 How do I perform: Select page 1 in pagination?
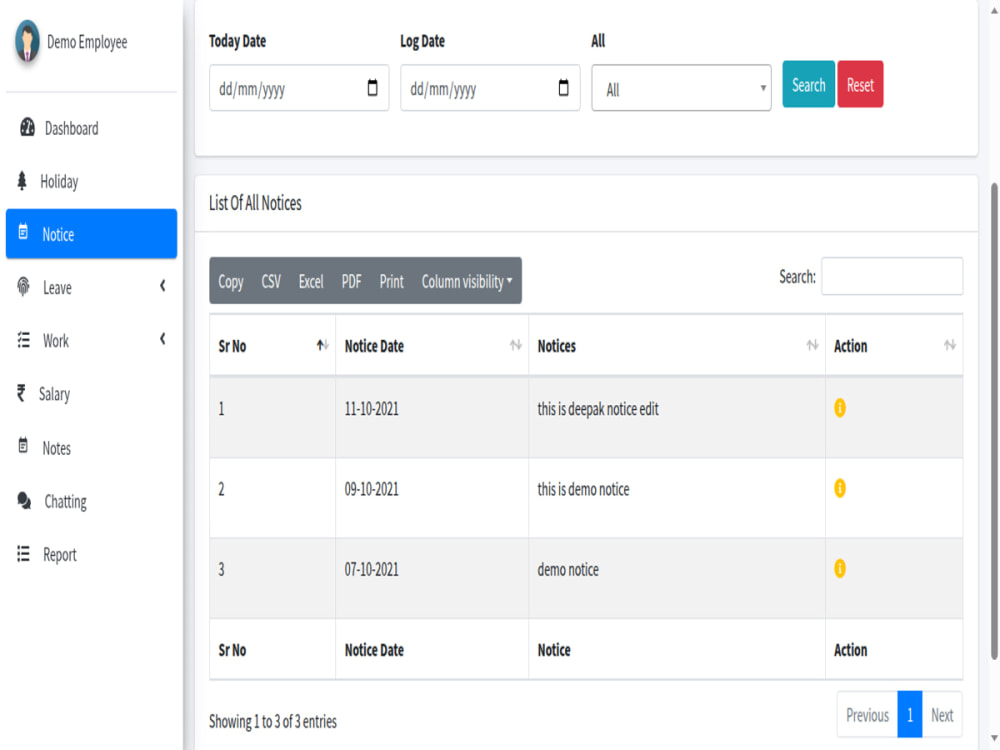(909, 715)
